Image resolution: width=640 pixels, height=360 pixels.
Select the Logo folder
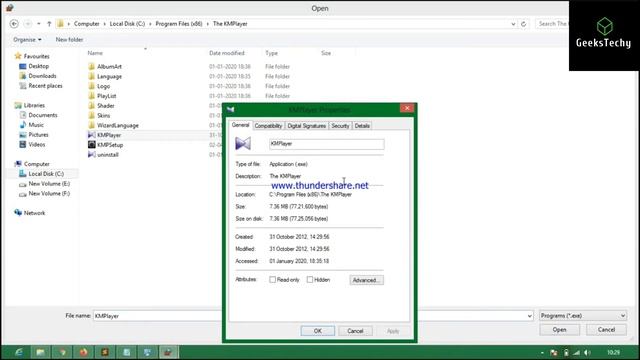click(x=103, y=86)
